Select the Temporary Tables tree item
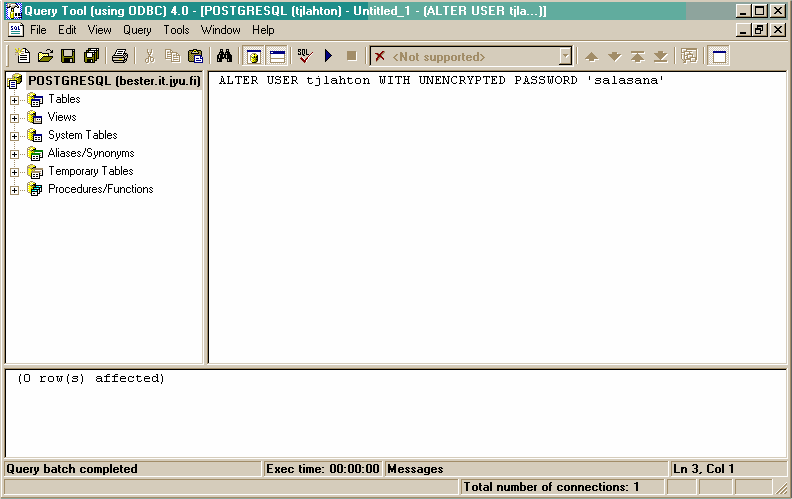The height and width of the screenshot is (499, 792). pyautogui.click(x=91, y=171)
